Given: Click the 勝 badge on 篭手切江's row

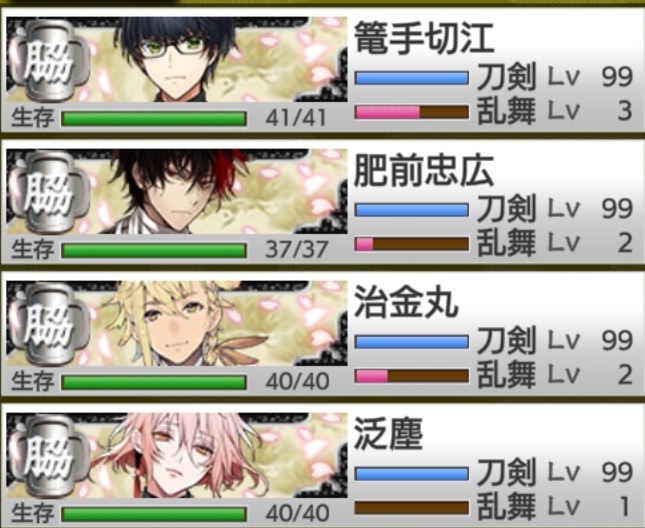Looking at the screenshot, I should click(x=49, y=60).
